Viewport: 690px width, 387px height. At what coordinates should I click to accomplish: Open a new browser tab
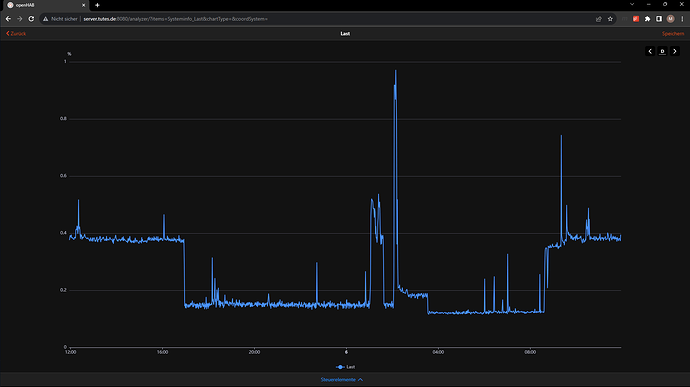pos(97,5)
